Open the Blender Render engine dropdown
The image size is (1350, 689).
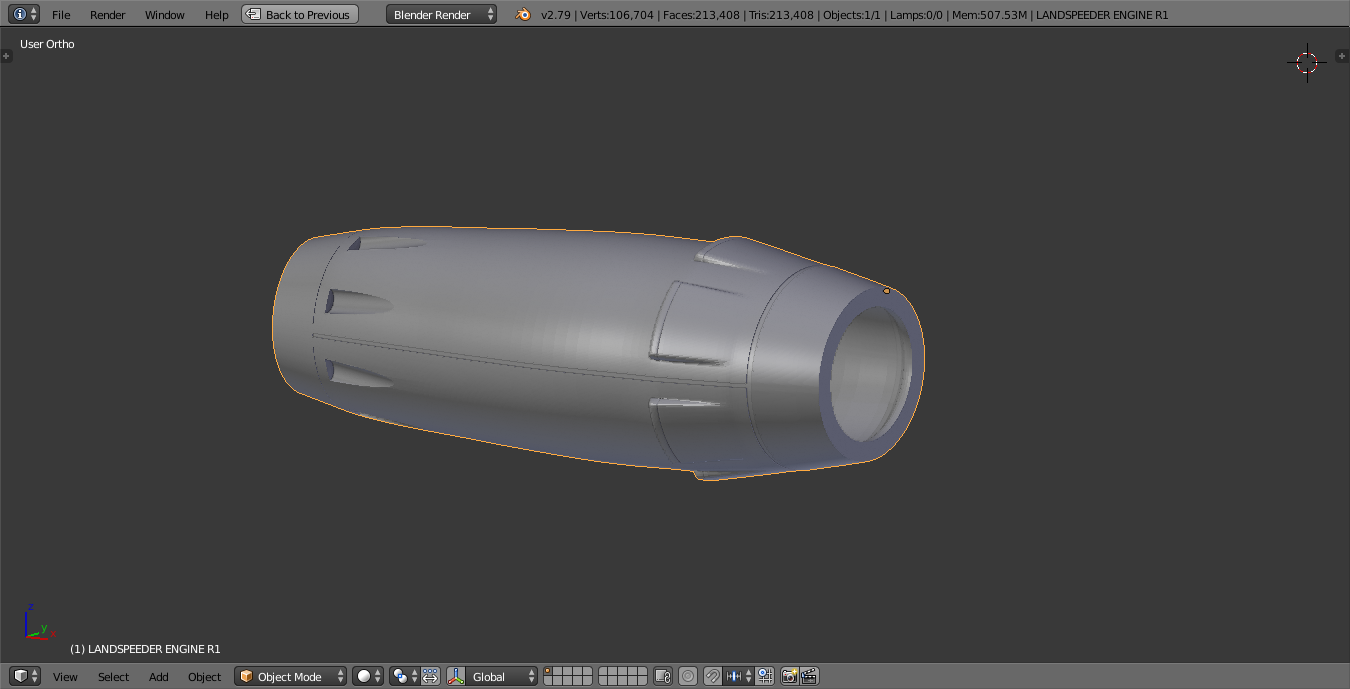441,15
